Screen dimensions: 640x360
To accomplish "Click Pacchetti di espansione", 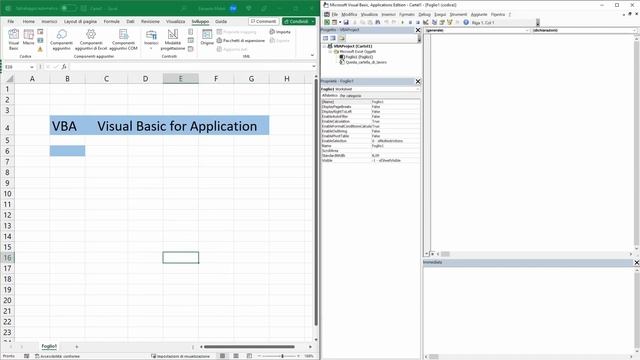I will (x=241, y=40).
